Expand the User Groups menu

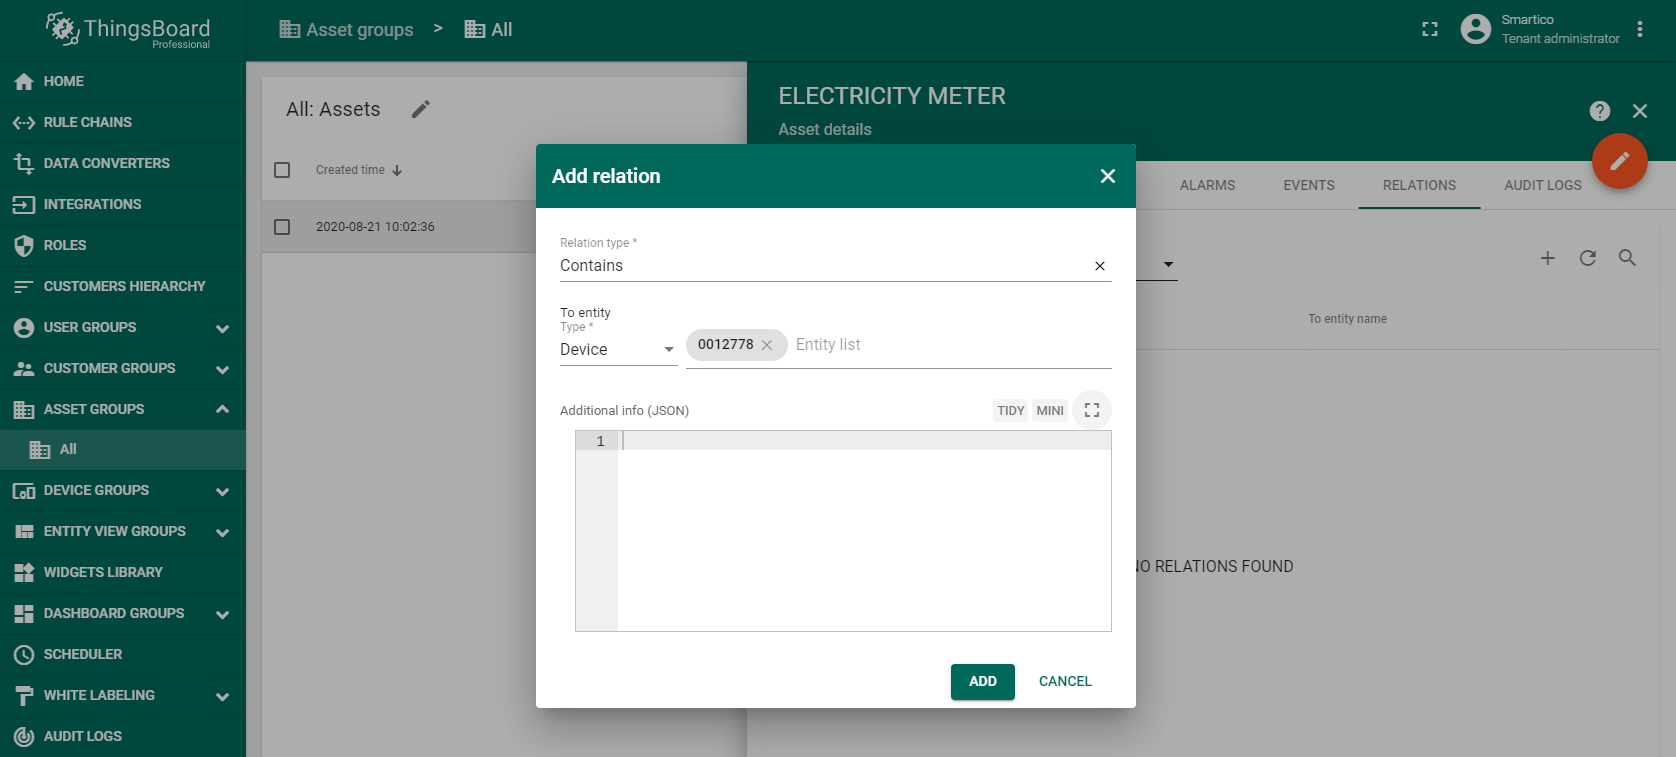pyautogui.click(x=222, y=328)
